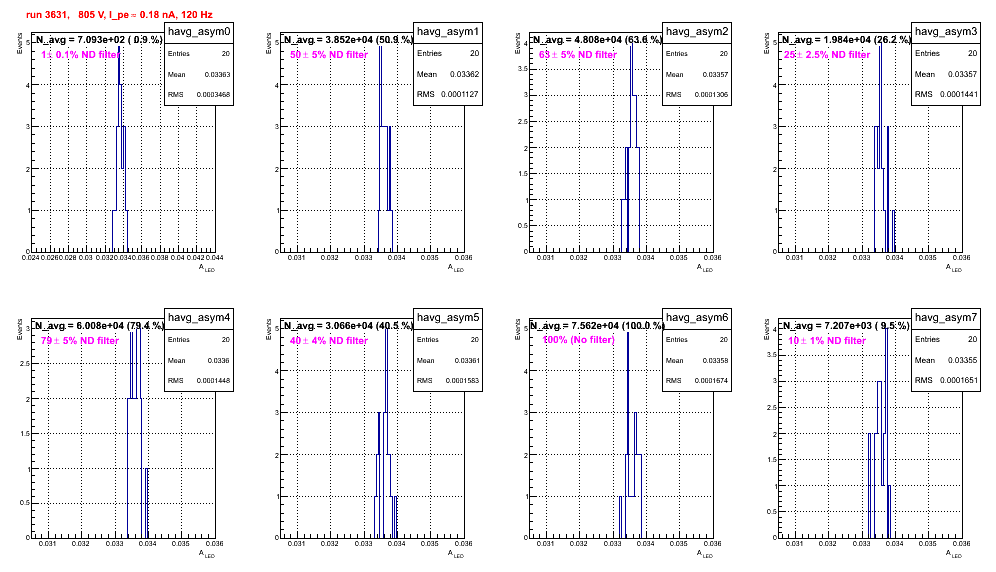Select the magenta '10± 1% ND filter' label
Viewport: 996px width, 572px height.
point(827,341)
